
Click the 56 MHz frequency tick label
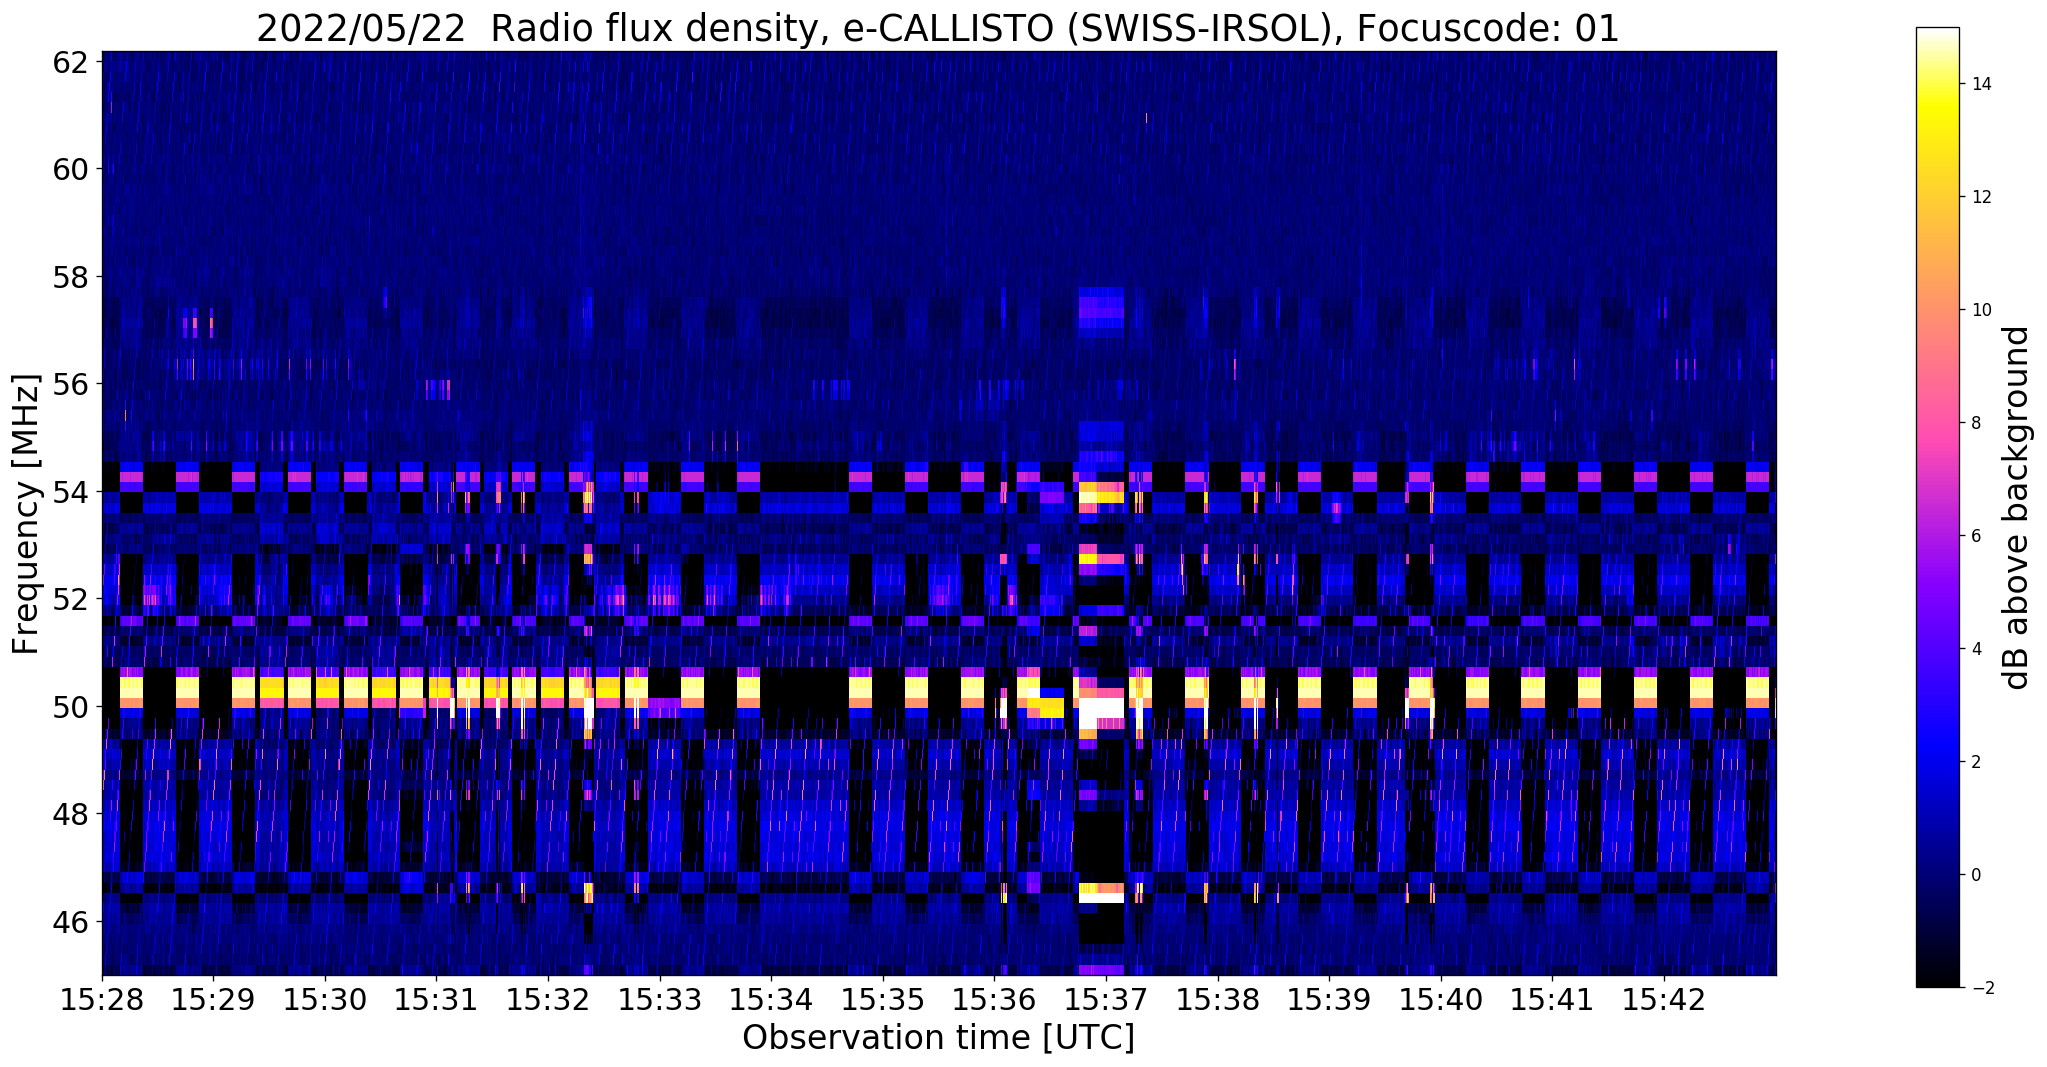[71, 384]
